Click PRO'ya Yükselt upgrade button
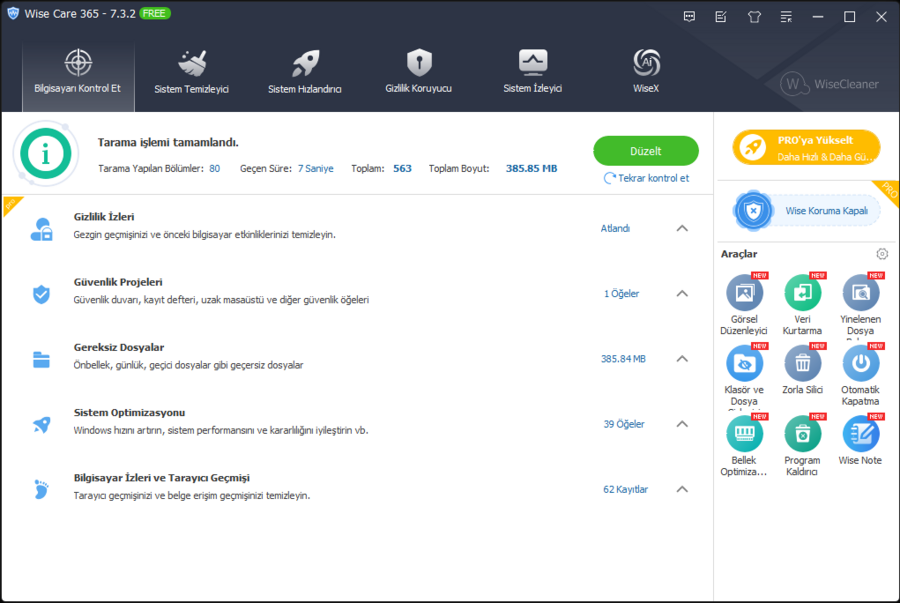The height and width of the screenshot is (603, 900). pos(806,147)
